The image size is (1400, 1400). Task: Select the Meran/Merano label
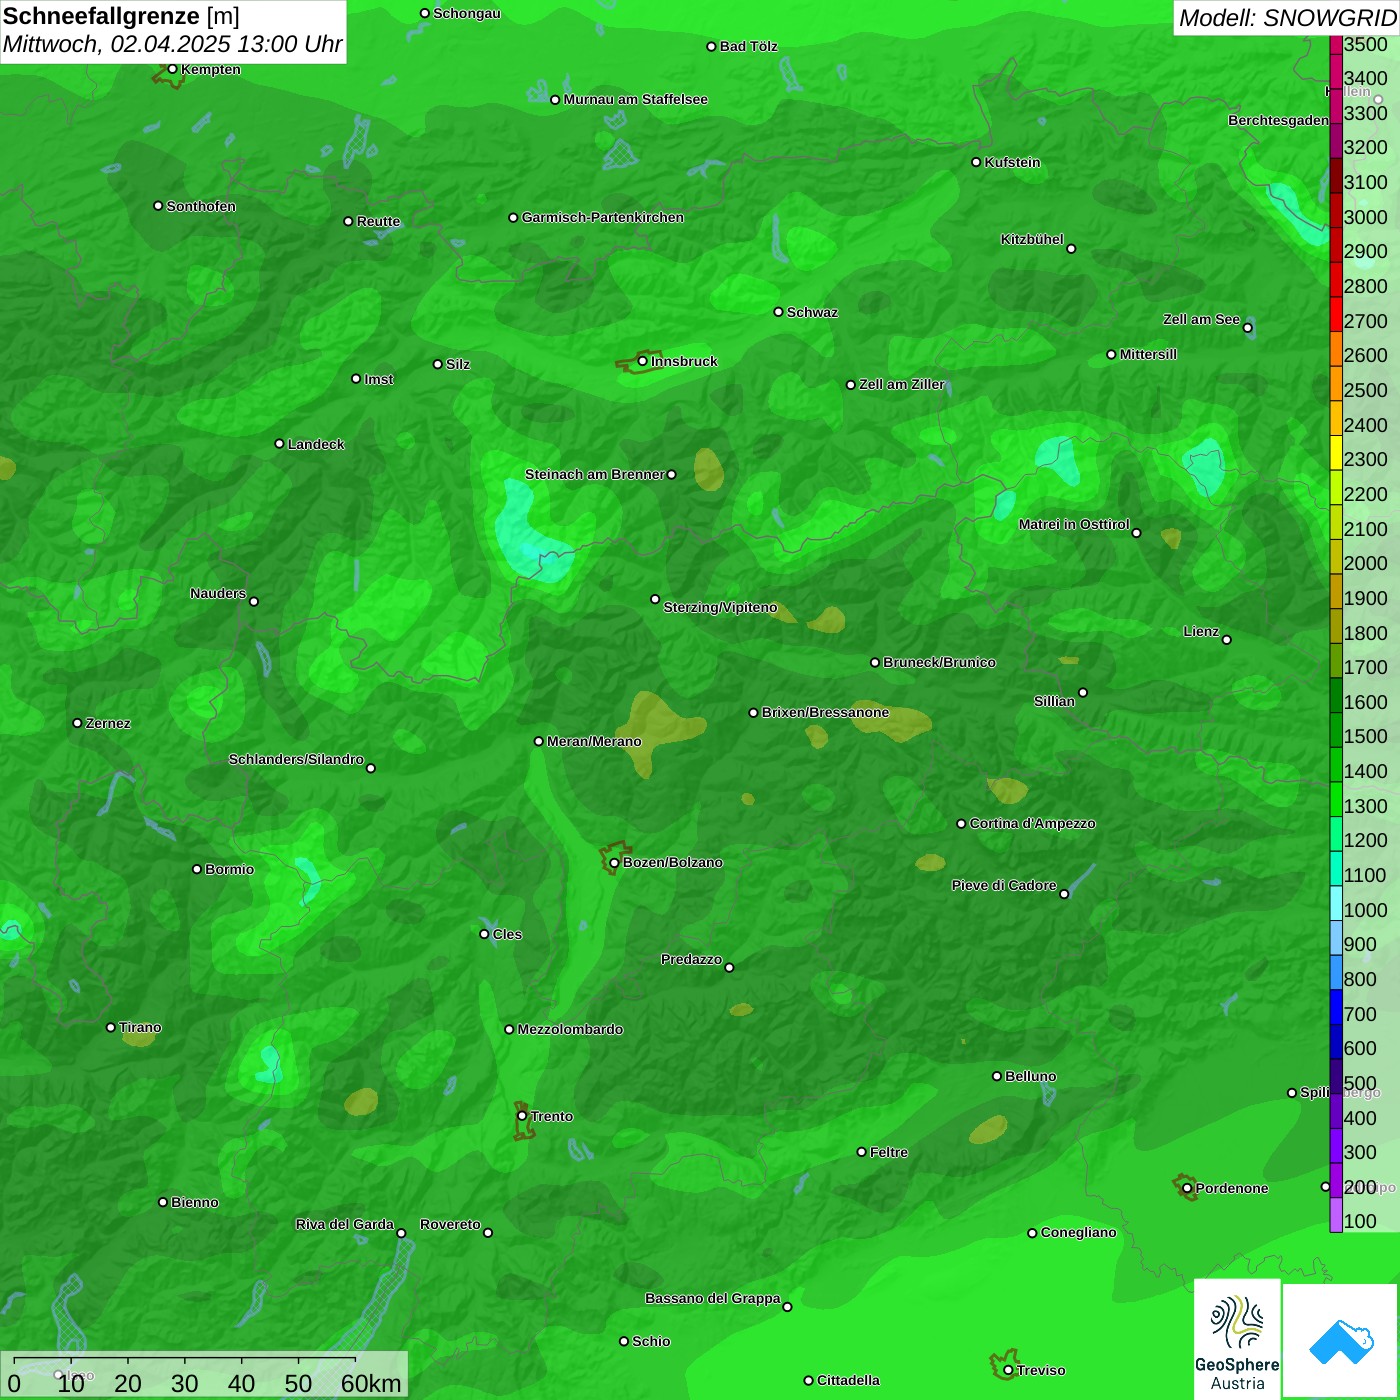tap(594, 741)
